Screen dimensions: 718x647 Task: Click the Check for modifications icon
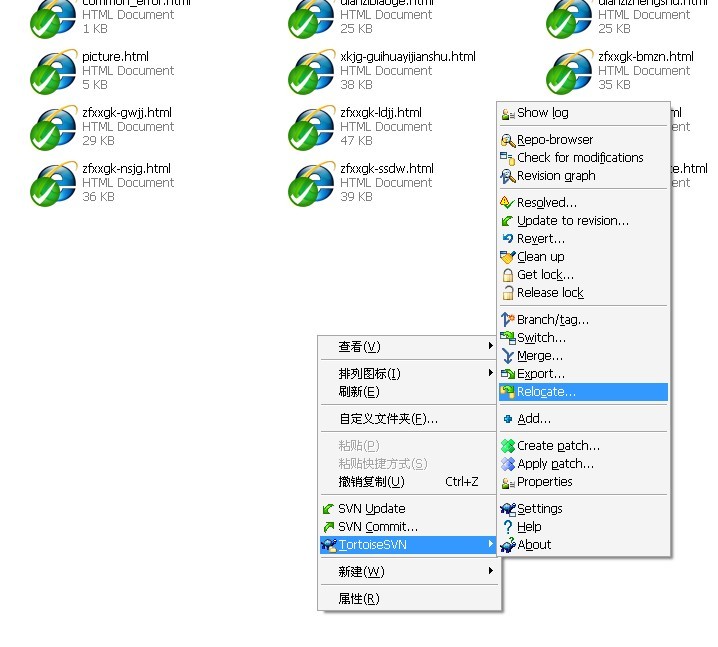(x=507, y=158)
